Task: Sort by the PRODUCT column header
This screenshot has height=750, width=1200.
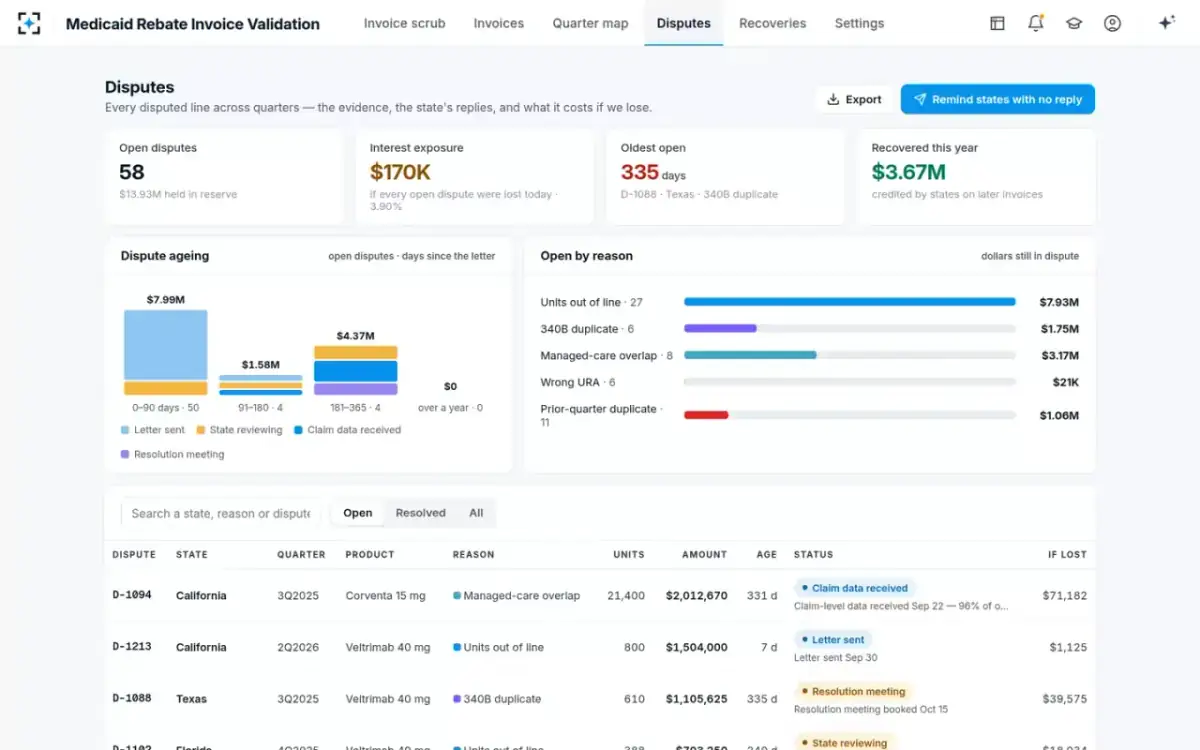Action: coord(370,554)
